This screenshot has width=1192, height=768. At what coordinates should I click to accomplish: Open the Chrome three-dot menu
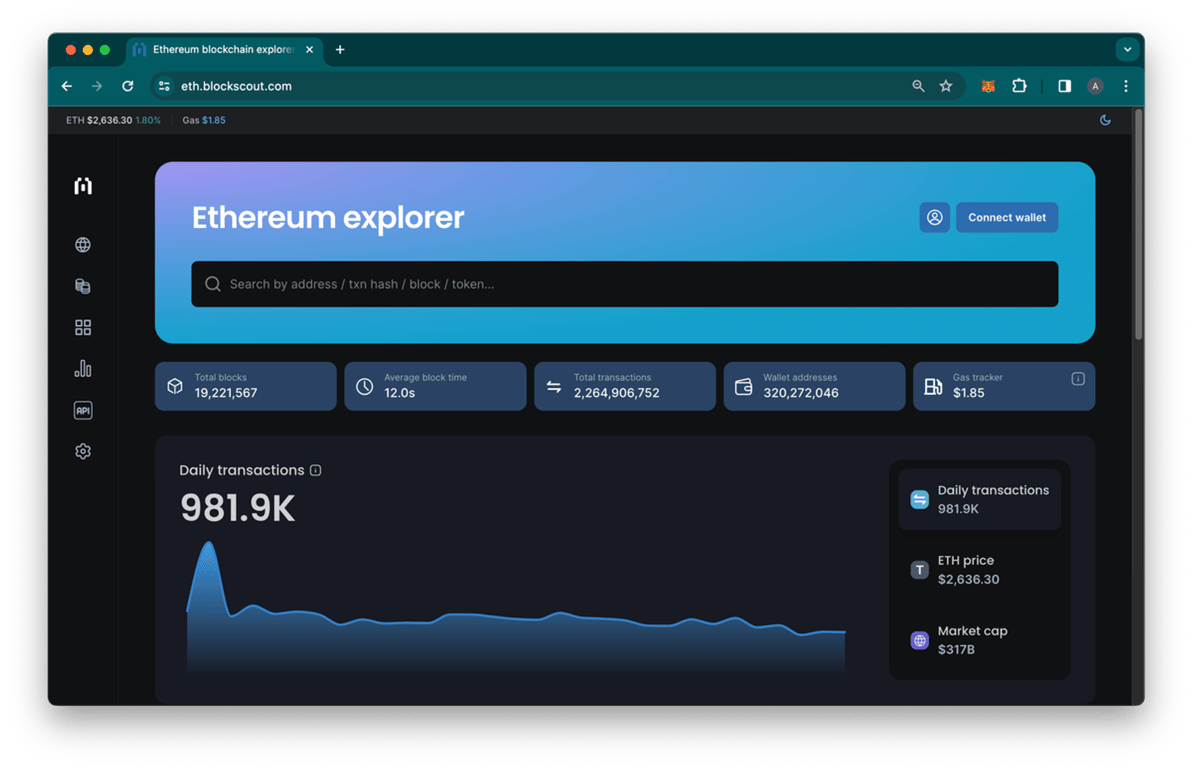[1126, 86]
